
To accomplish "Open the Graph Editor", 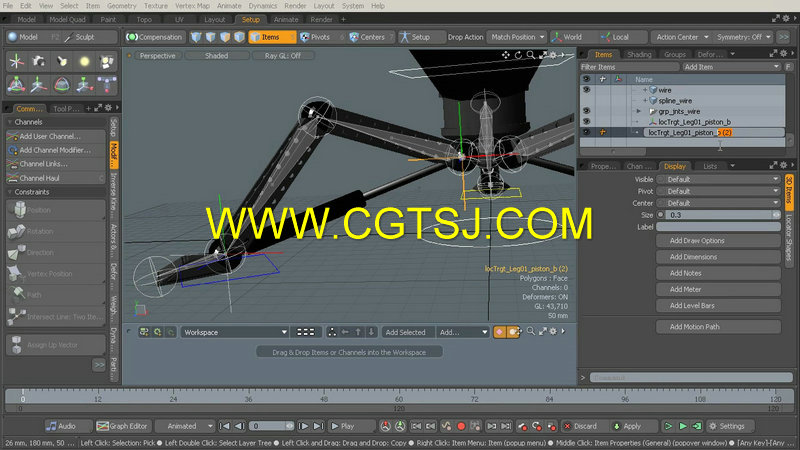I will (123, 426).
